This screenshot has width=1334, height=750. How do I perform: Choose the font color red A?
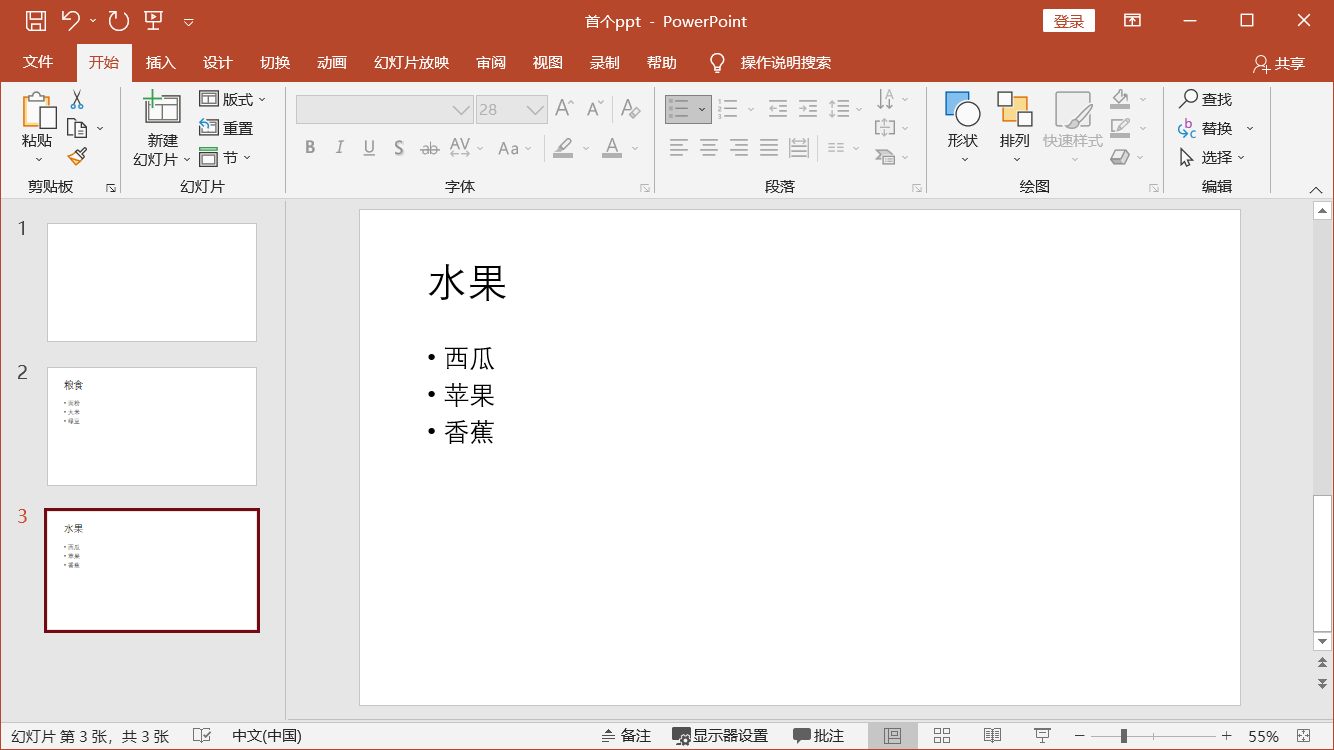click(612, 148)
